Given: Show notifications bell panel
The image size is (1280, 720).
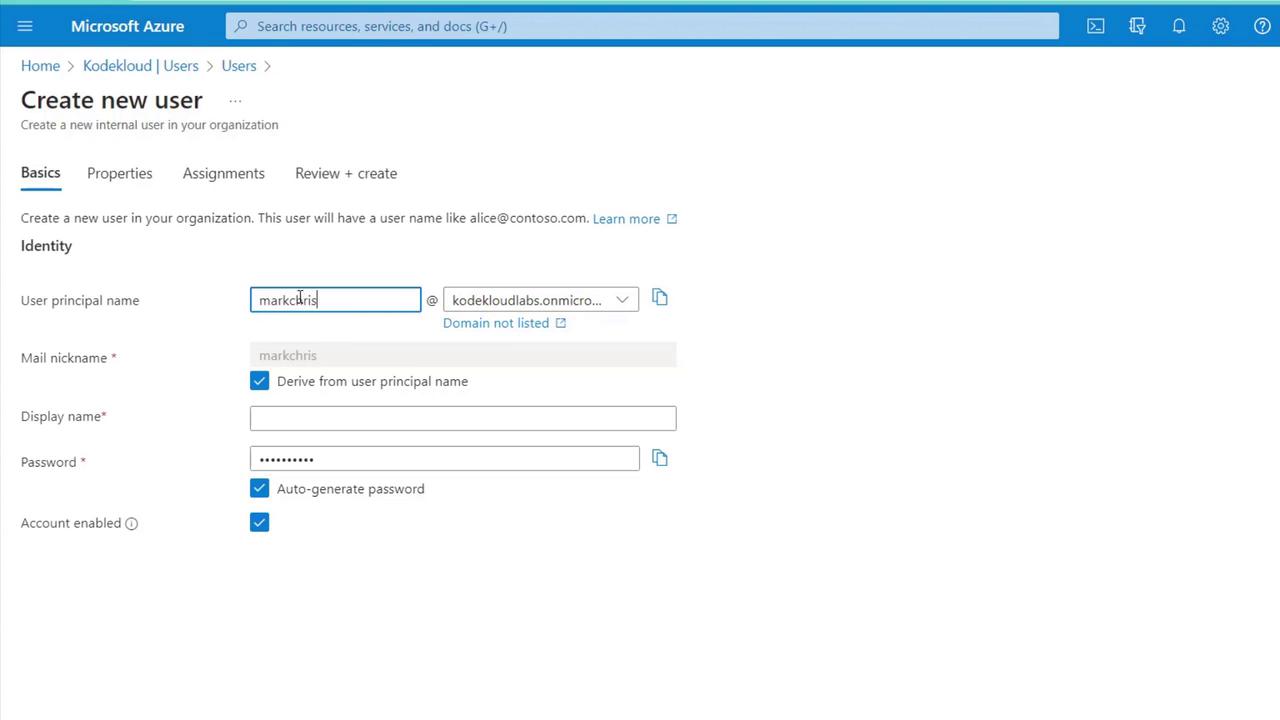Looking at the screenshot, I should pyautogui.click(x=1179, y=26).
